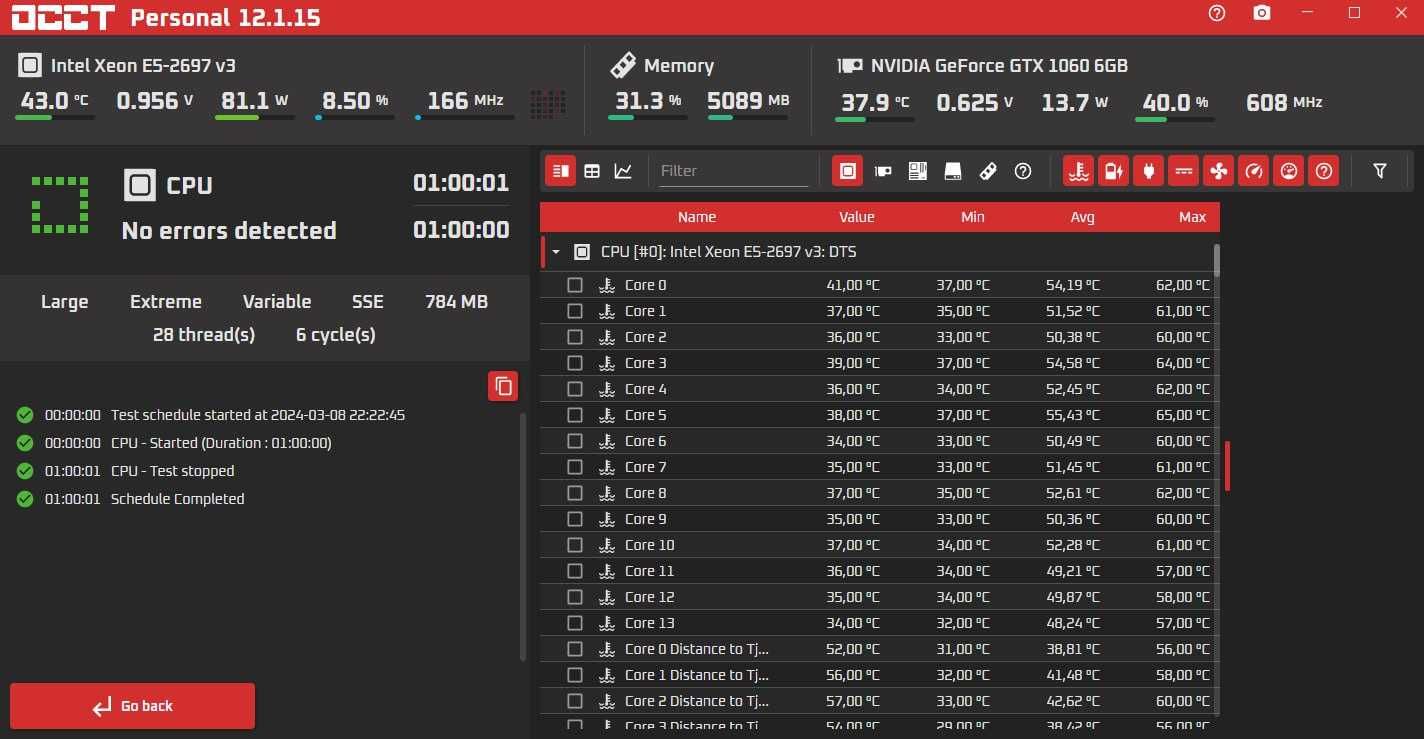Viewport: 1424px width, 739px height.
Task: Toggle the battery power sensor type filter
Action: click(x=1113, y=171)
